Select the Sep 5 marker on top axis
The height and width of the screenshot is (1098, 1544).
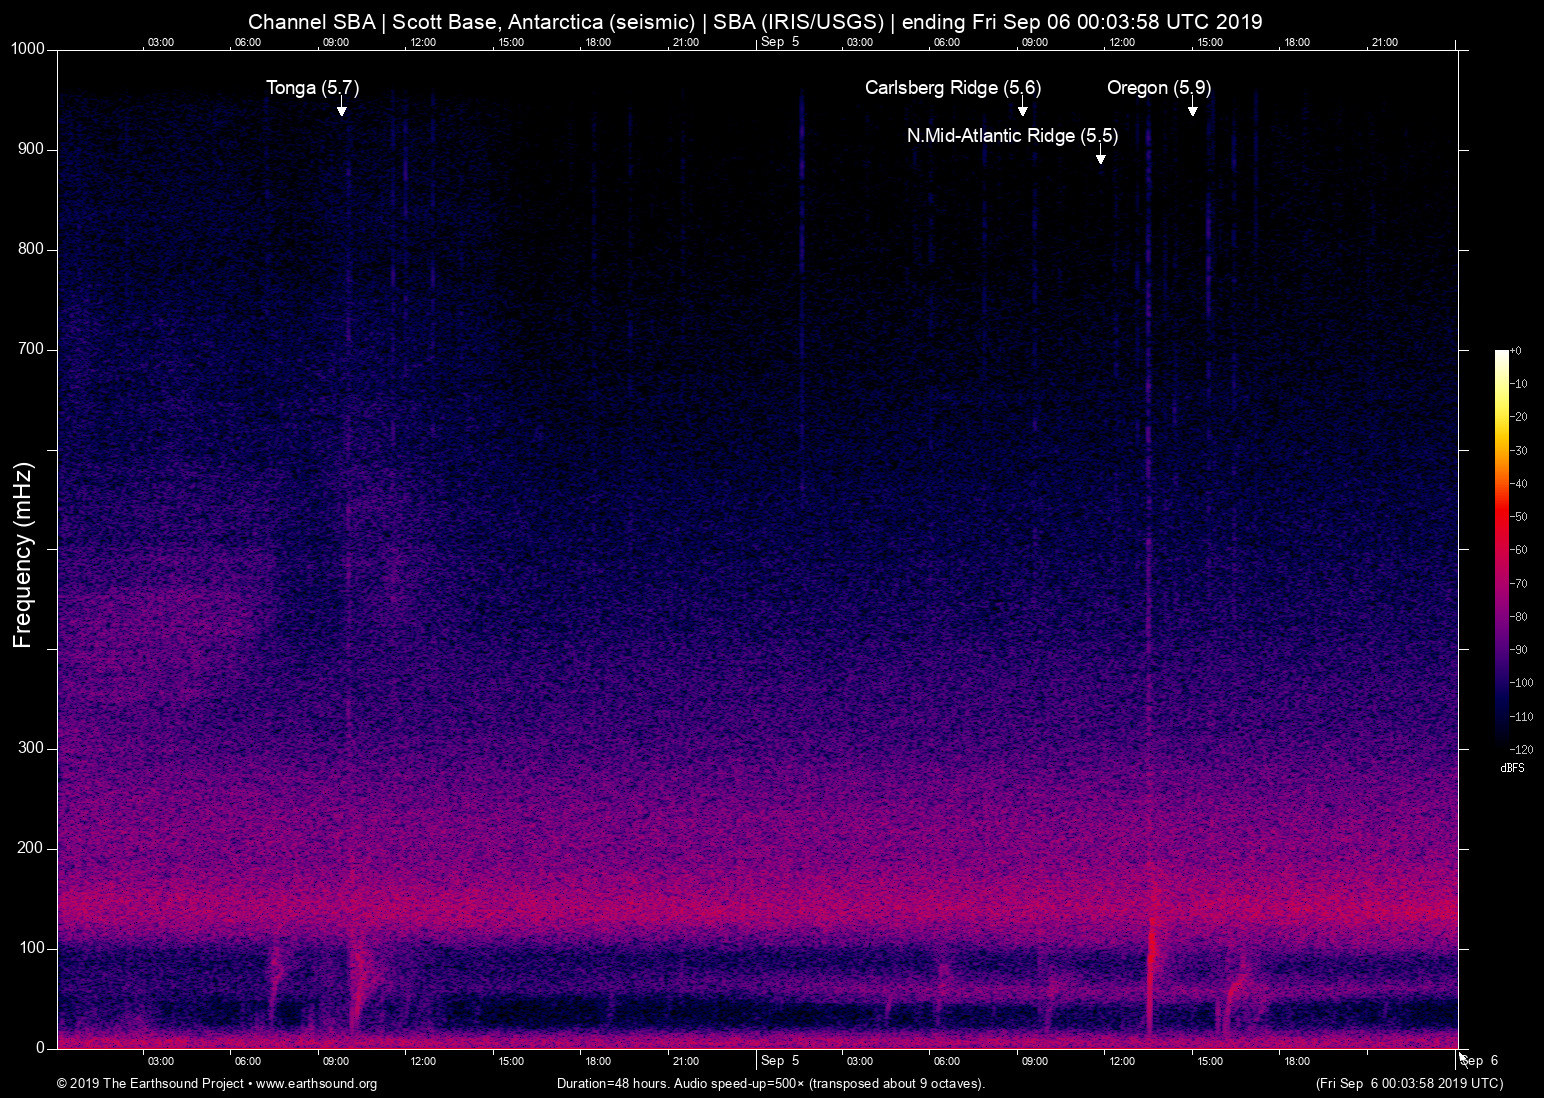[780, 42]
